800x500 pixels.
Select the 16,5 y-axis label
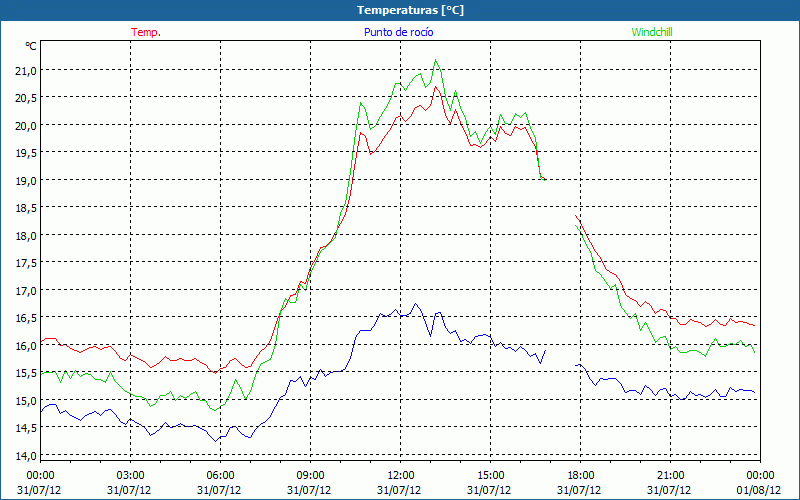[x=24, y=318]
